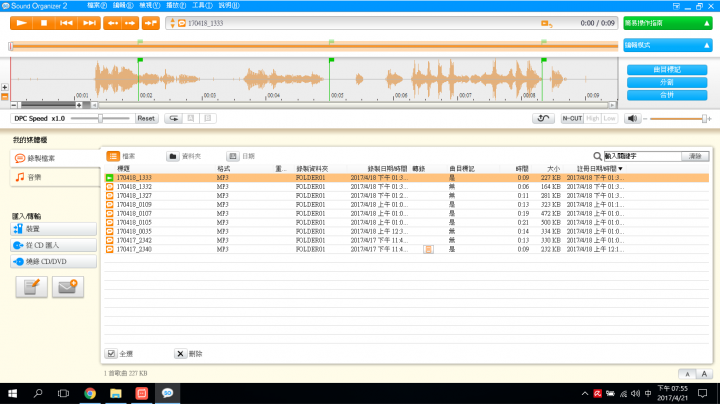Click the third green track mark flag near 00:08

click(544, 60)
